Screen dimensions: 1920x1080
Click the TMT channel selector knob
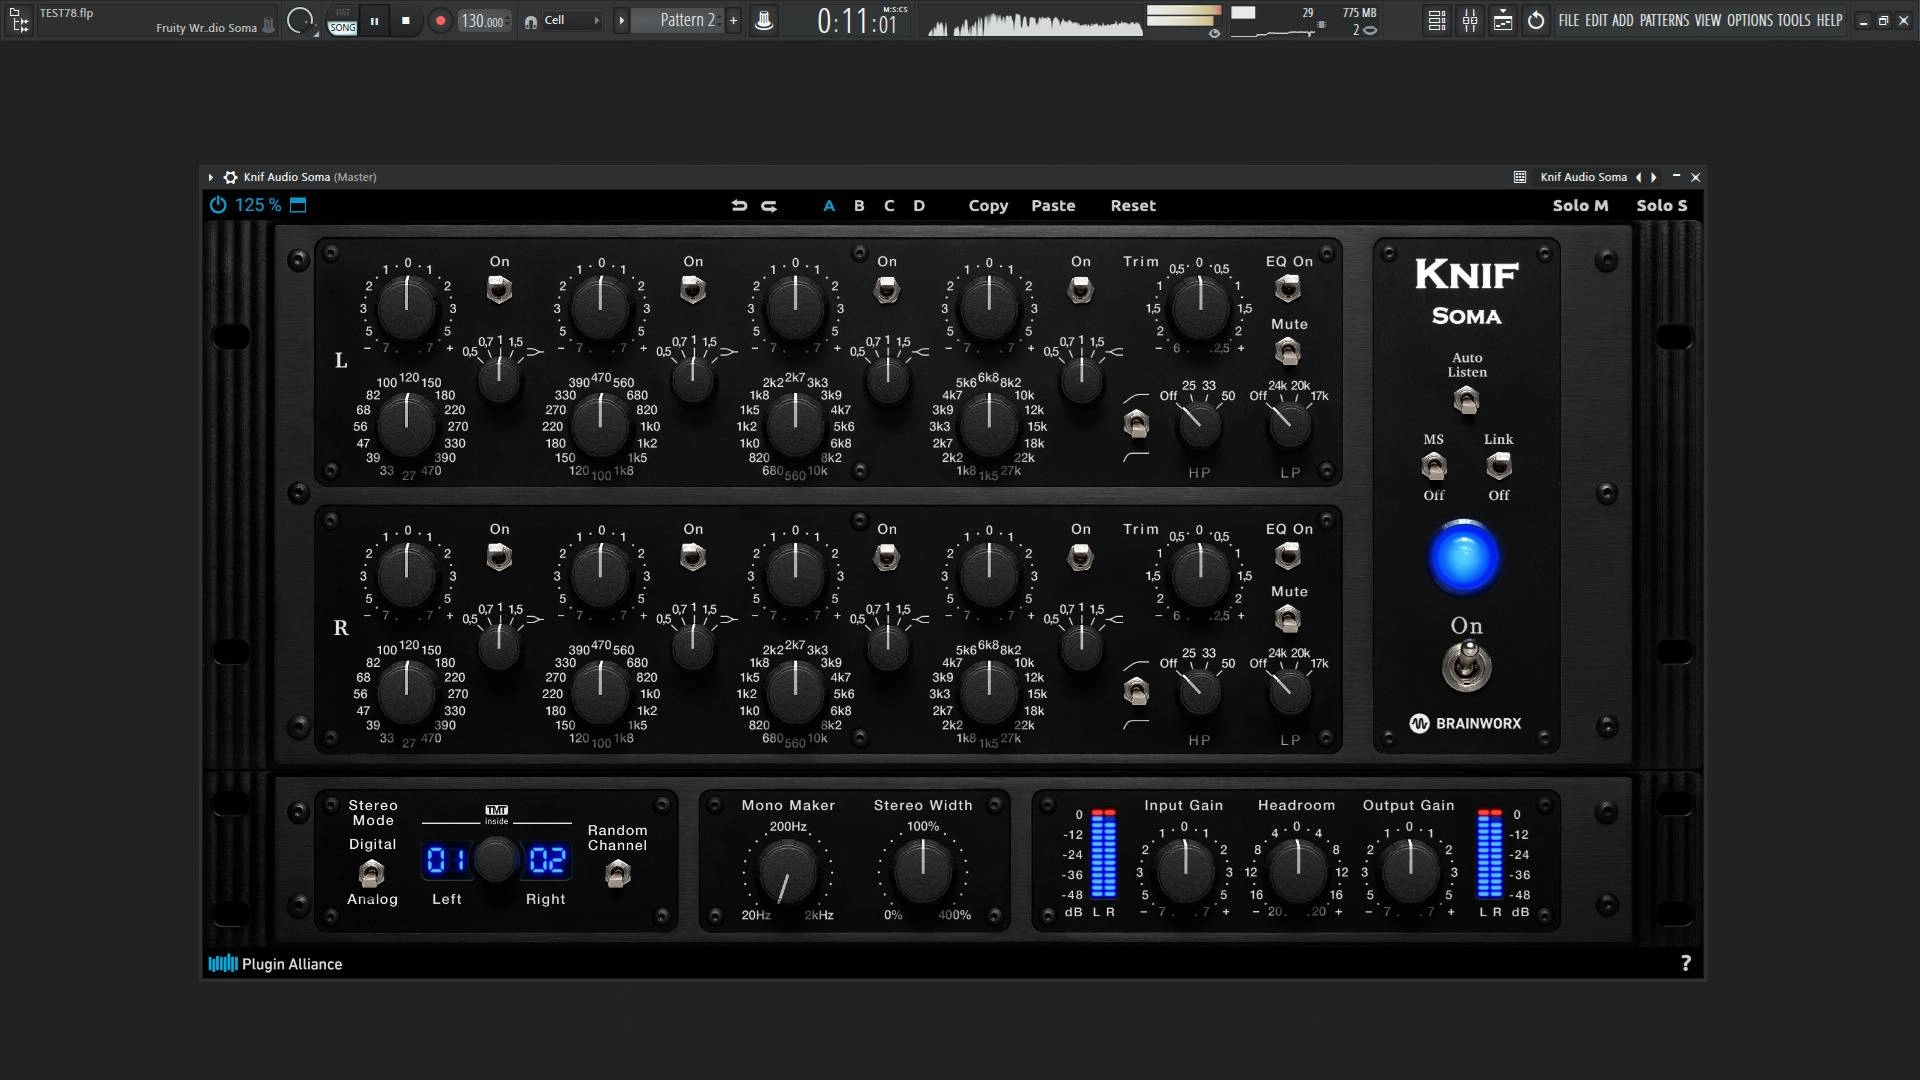click(x=496, y=860)
